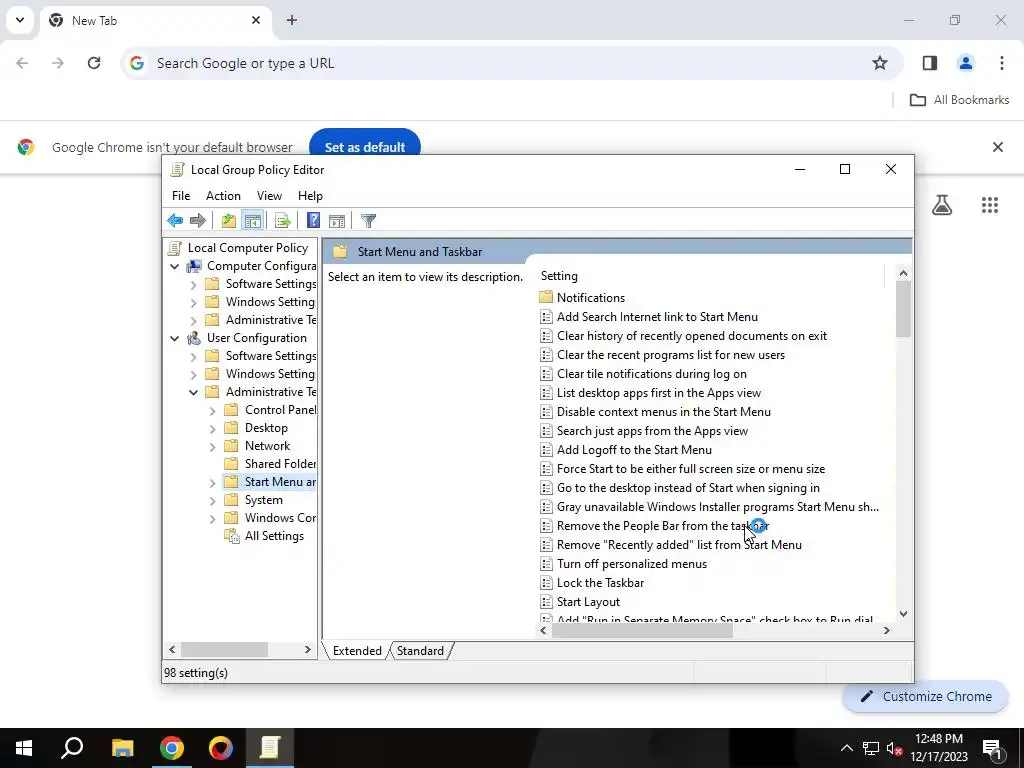
Task: Switch to the Standard tab
Action: point(420,651)
